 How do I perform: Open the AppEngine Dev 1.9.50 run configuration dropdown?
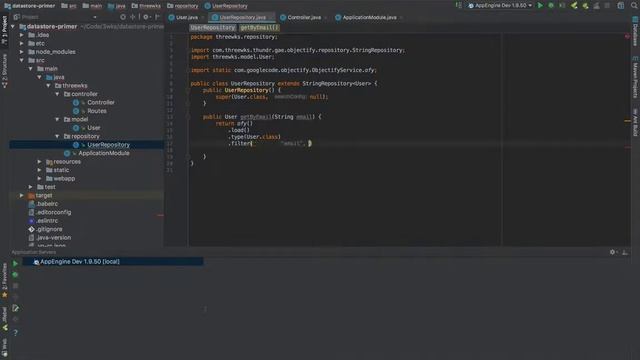pos(500,6)
